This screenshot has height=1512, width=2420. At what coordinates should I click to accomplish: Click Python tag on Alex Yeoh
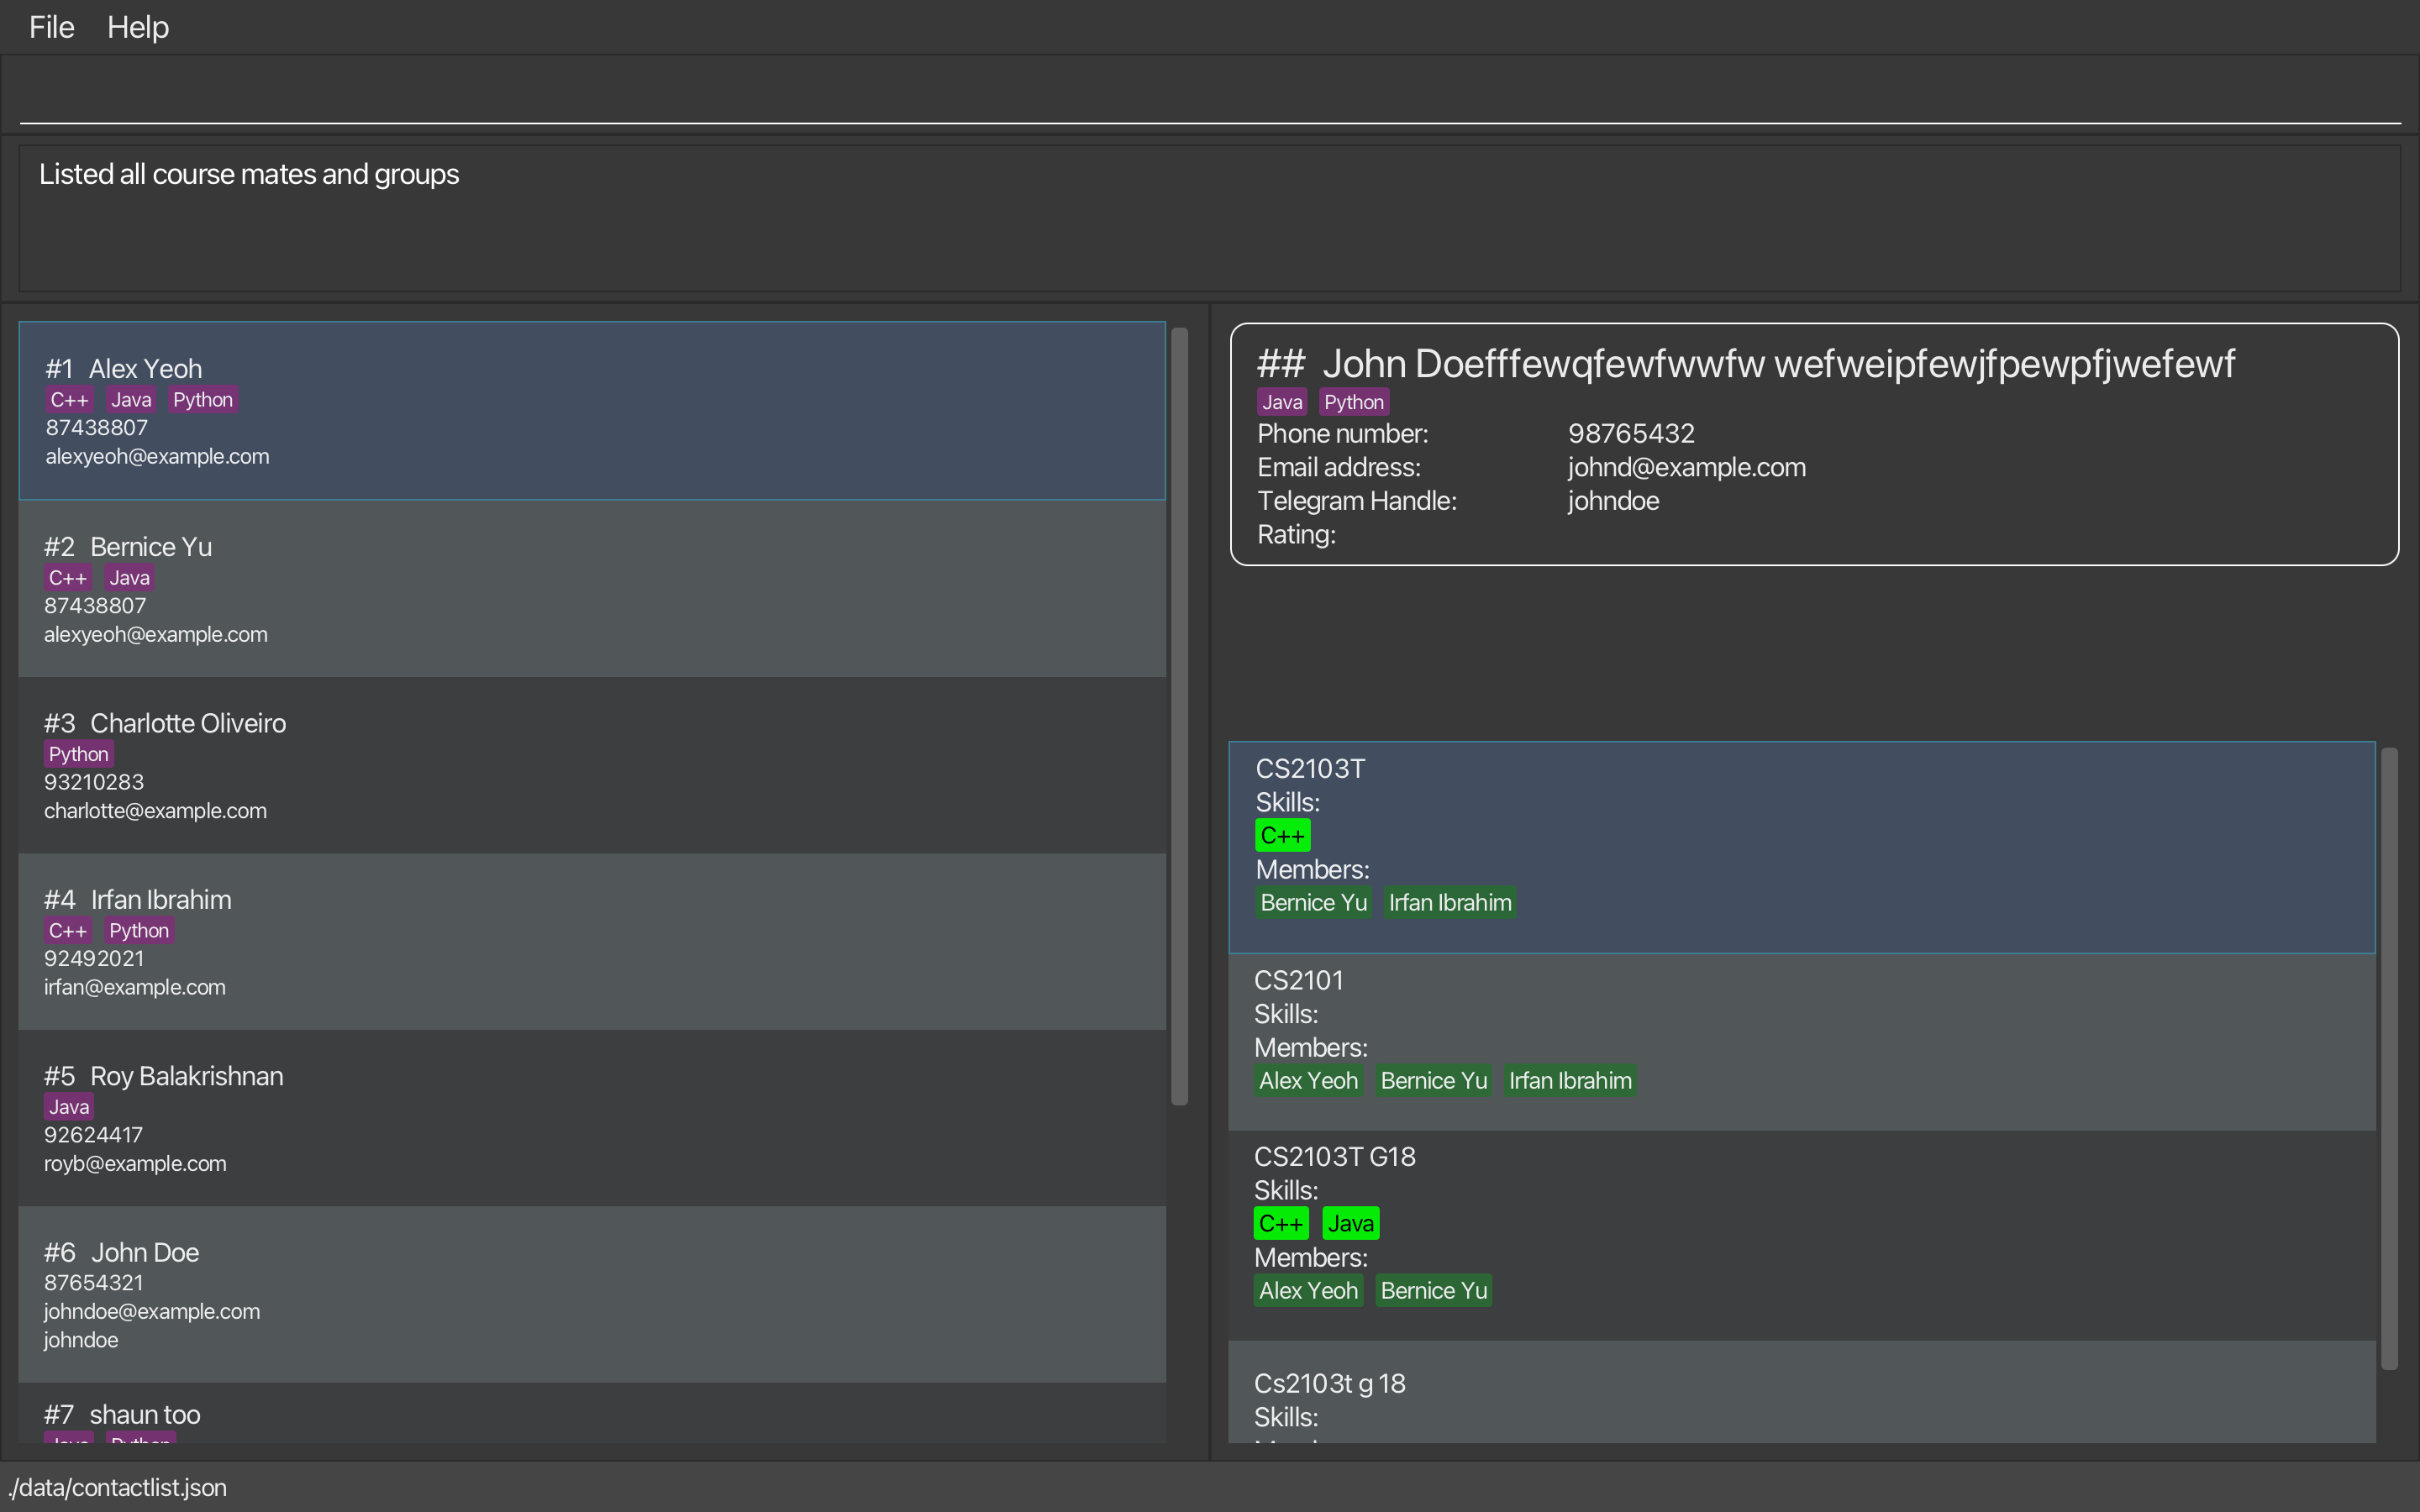point(203,400)
